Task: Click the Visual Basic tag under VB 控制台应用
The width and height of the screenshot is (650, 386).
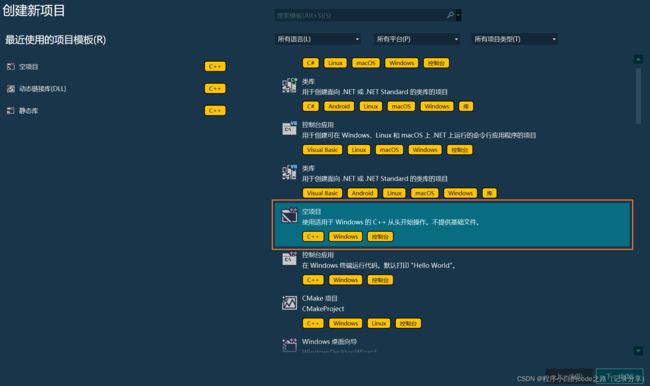Action: [x=322, y=150]
